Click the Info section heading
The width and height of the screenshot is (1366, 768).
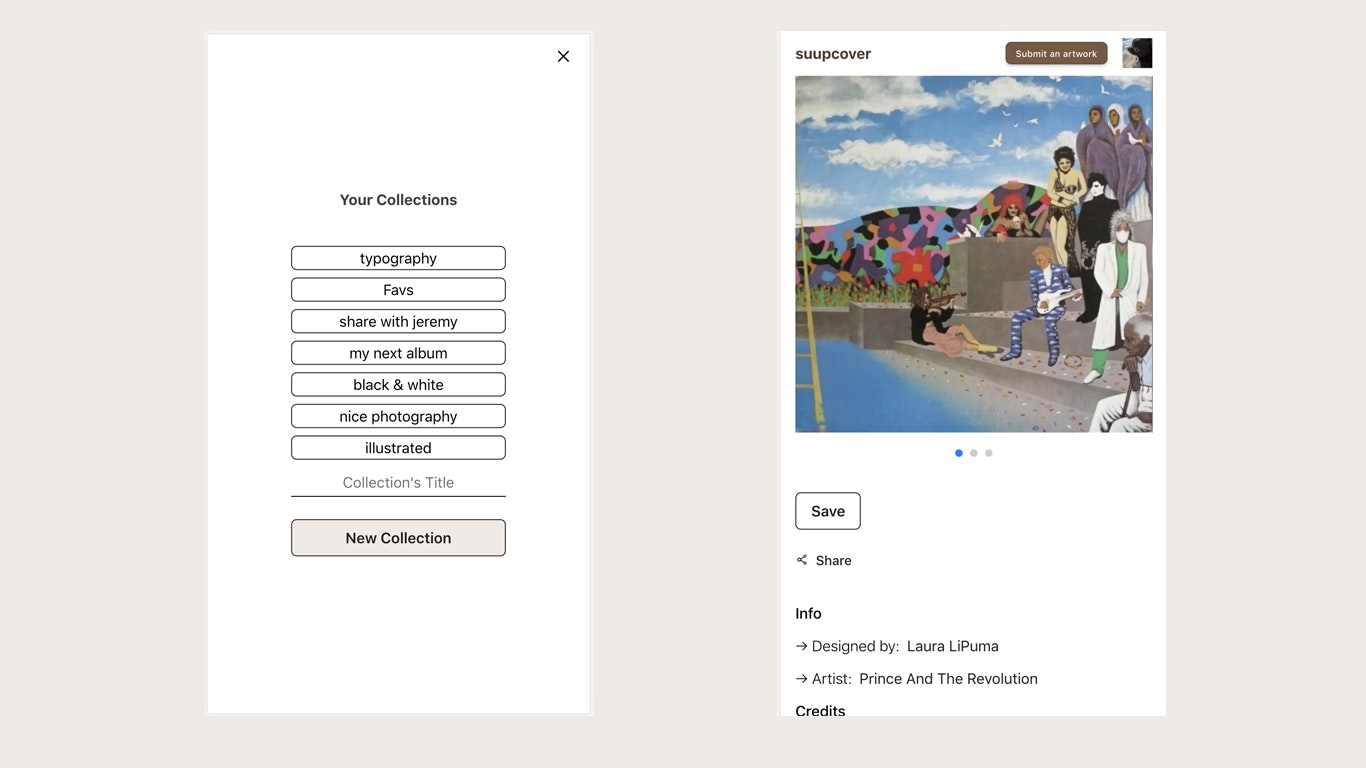point(808,614)
